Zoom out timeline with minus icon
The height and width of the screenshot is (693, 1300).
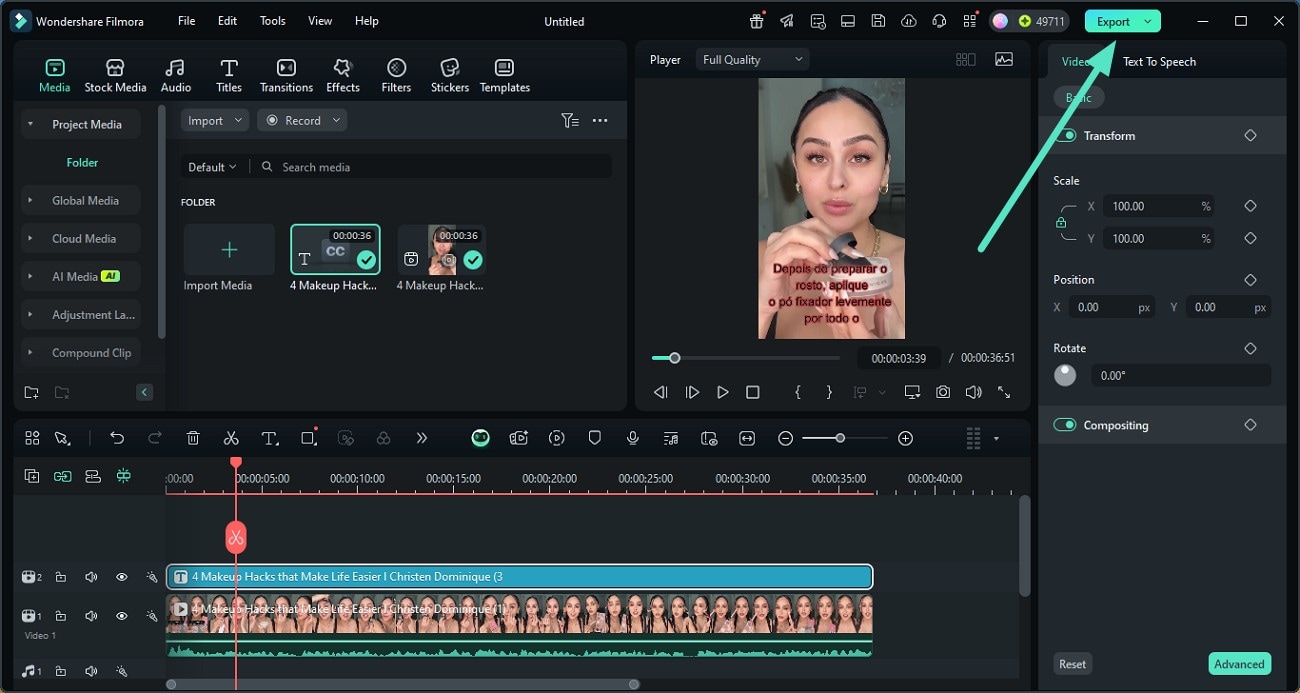click(x=786, y=438)
